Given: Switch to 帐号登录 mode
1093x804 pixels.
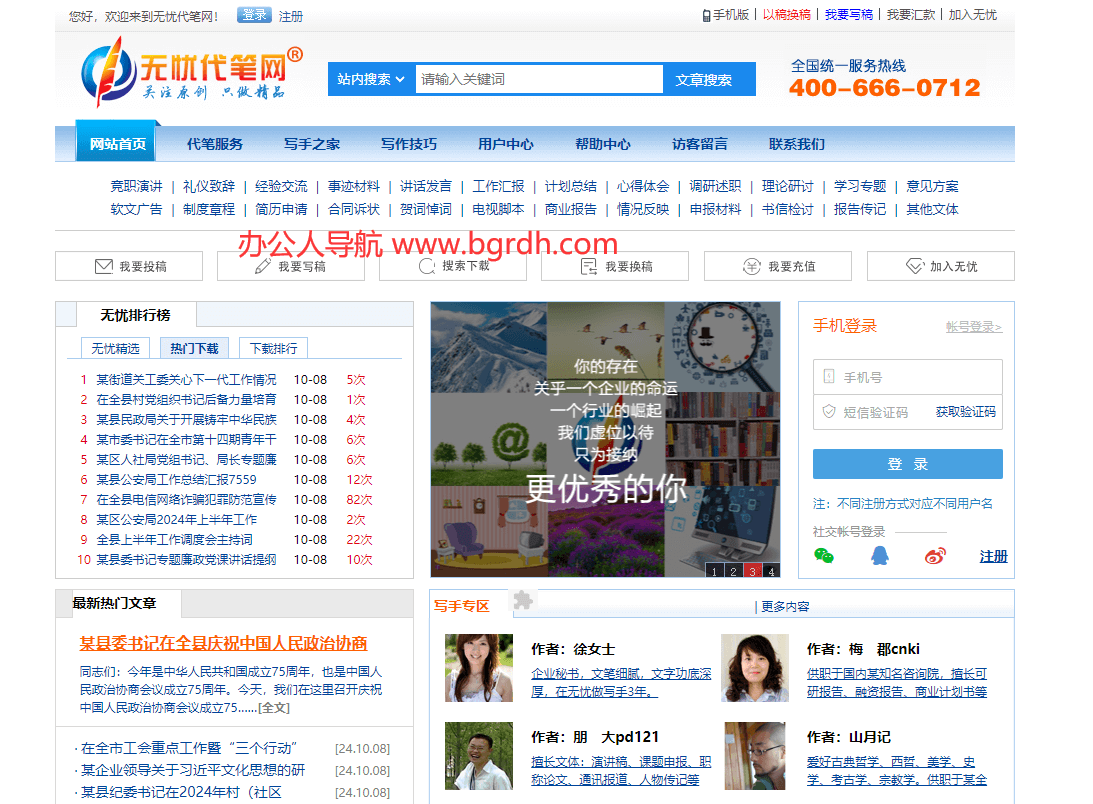Looking at the screenshot, I should [974, 326].
